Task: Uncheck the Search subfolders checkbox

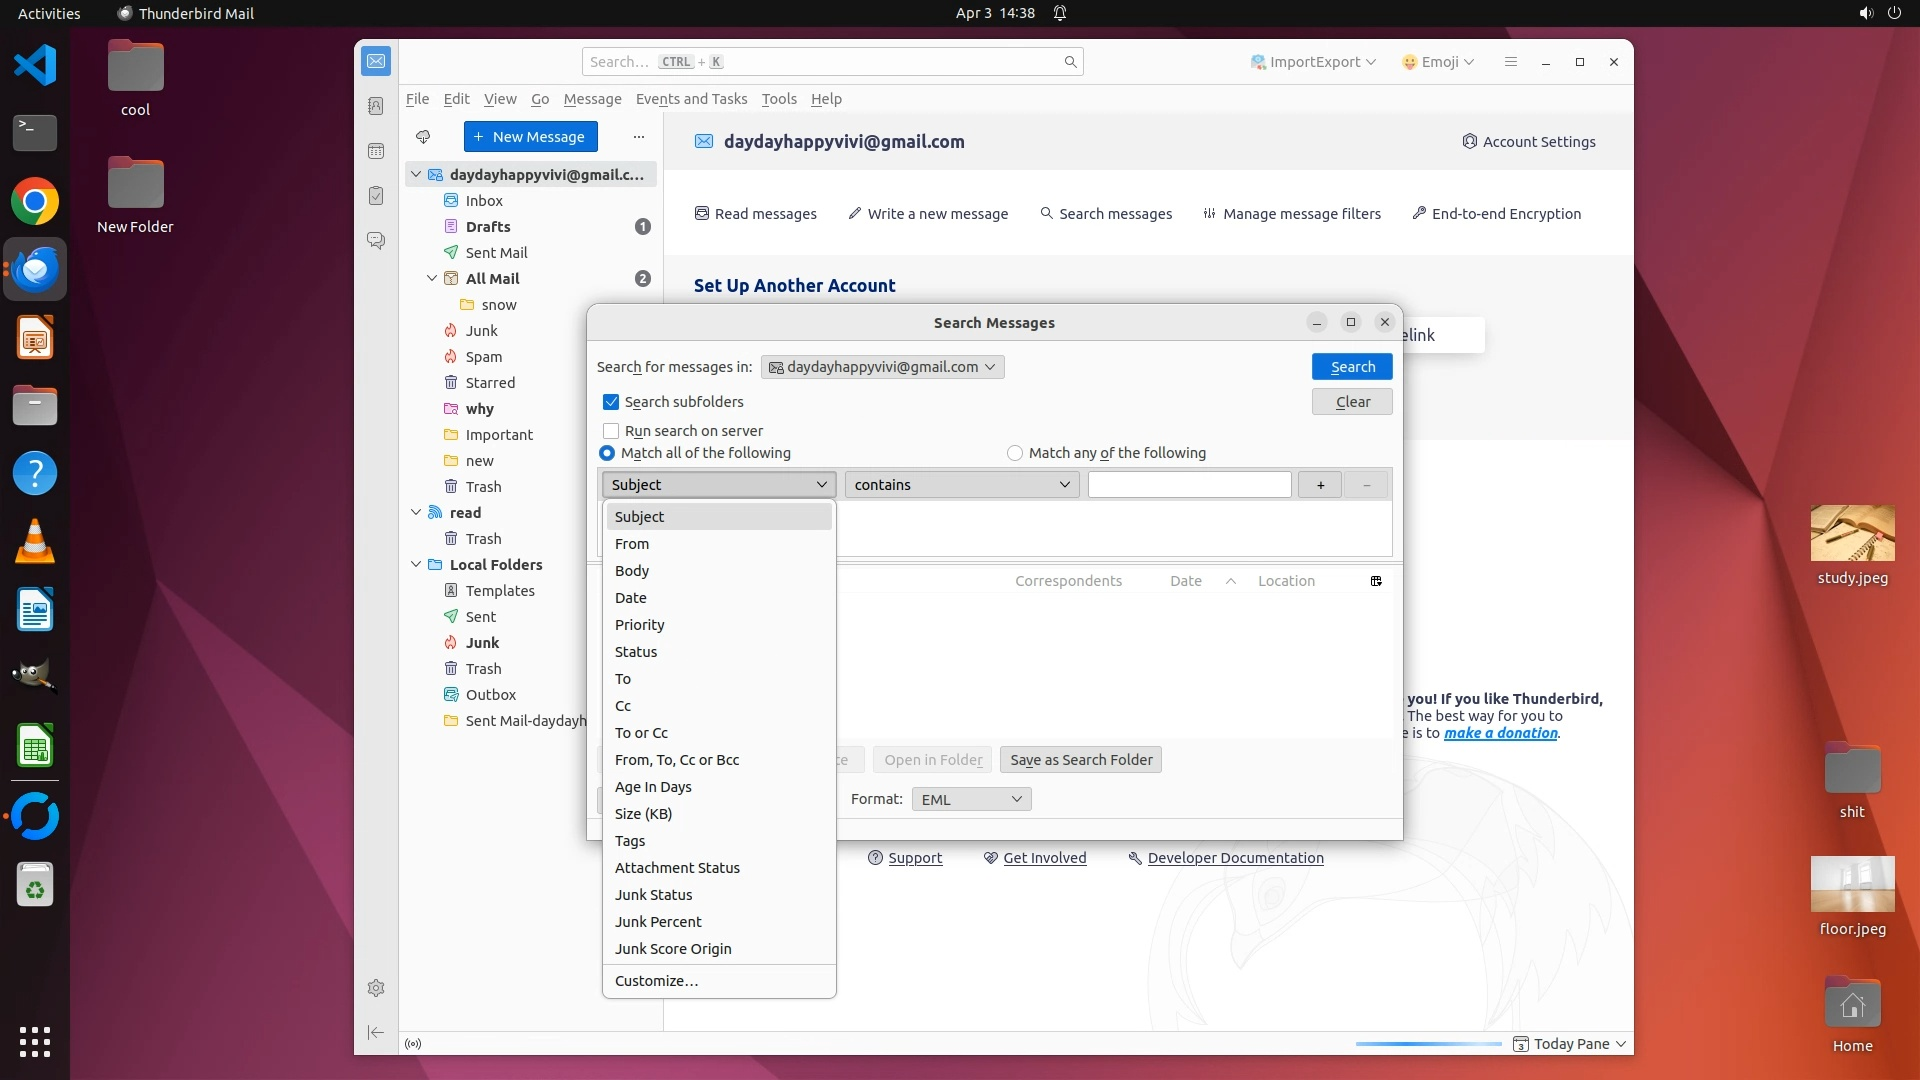Action: [611, 402]
